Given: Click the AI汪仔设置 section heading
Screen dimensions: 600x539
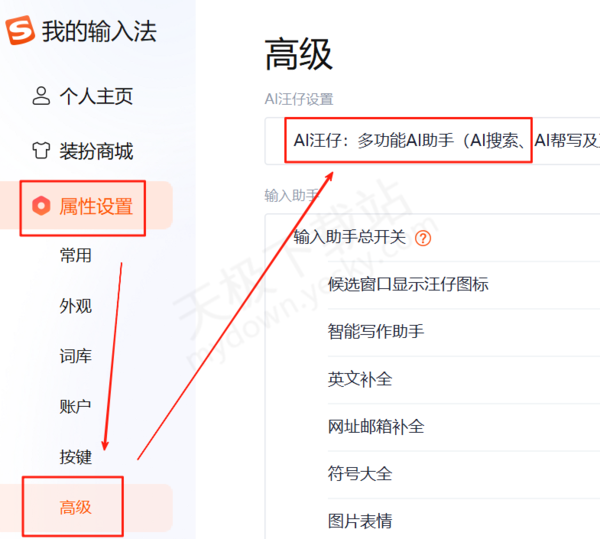Looking at the screenshot, I should tap(299, 99).
